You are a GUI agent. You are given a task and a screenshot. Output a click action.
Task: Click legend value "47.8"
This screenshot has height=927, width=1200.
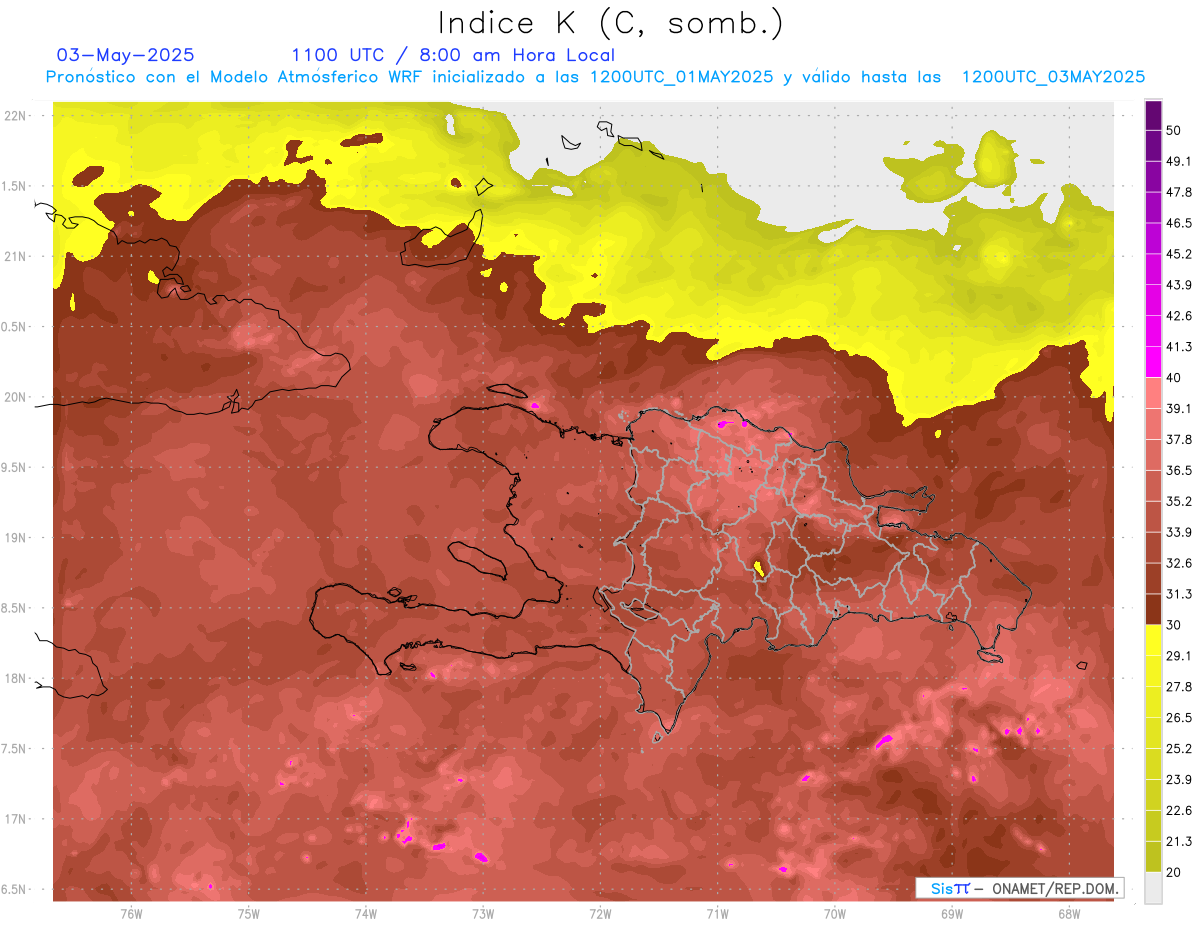[1179, 192]
